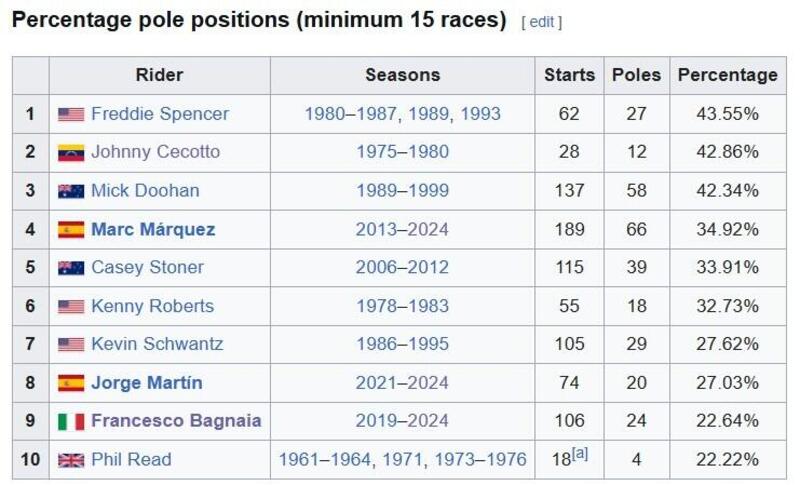
Task: Open the edit link for this section
Action: [x=542, y=22]
